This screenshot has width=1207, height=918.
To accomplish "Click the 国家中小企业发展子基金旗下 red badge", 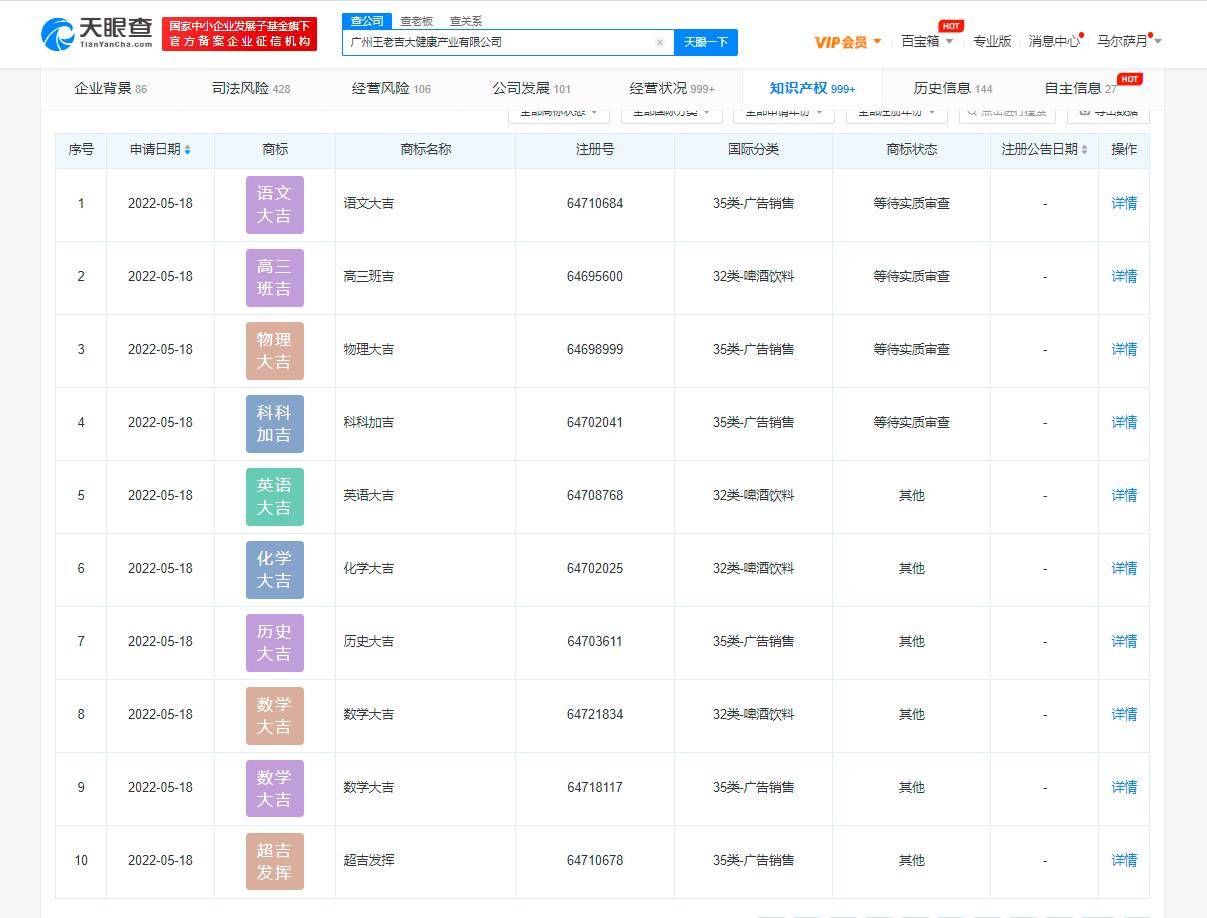I will (x=240, y=34).
